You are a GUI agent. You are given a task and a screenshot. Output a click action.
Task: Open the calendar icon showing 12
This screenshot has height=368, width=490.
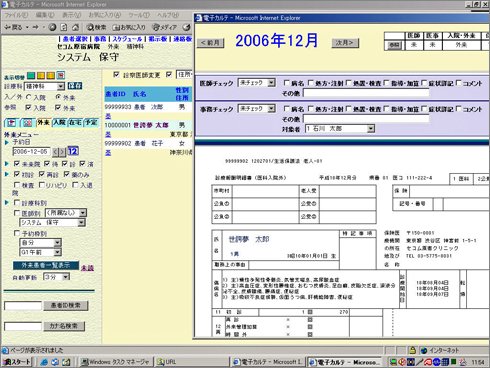coord(73,151)
